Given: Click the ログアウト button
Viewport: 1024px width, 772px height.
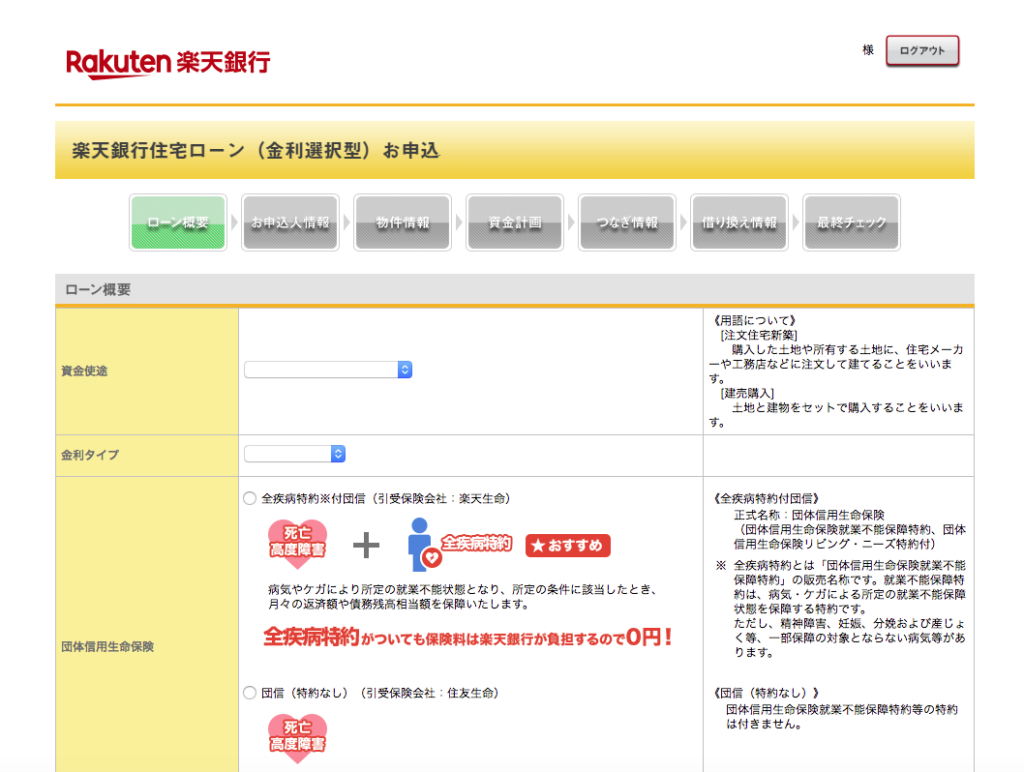Looking at the screenshot, I should tap(922, 50).
